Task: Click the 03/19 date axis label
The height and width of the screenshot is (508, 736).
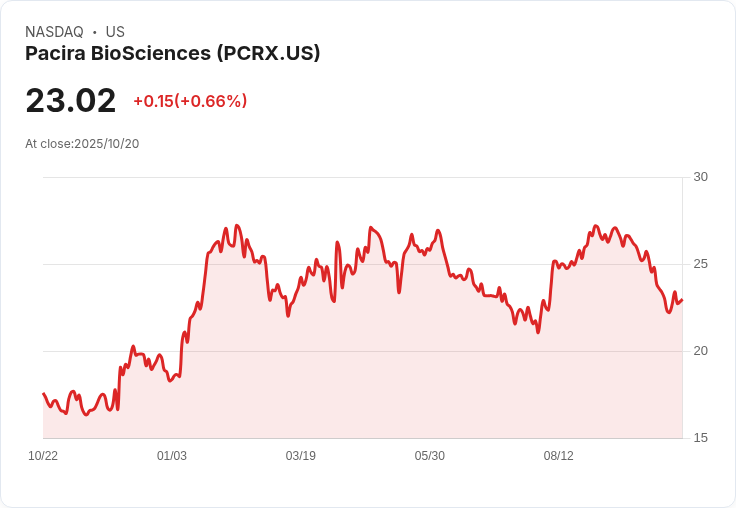Action: click(300, 456)
